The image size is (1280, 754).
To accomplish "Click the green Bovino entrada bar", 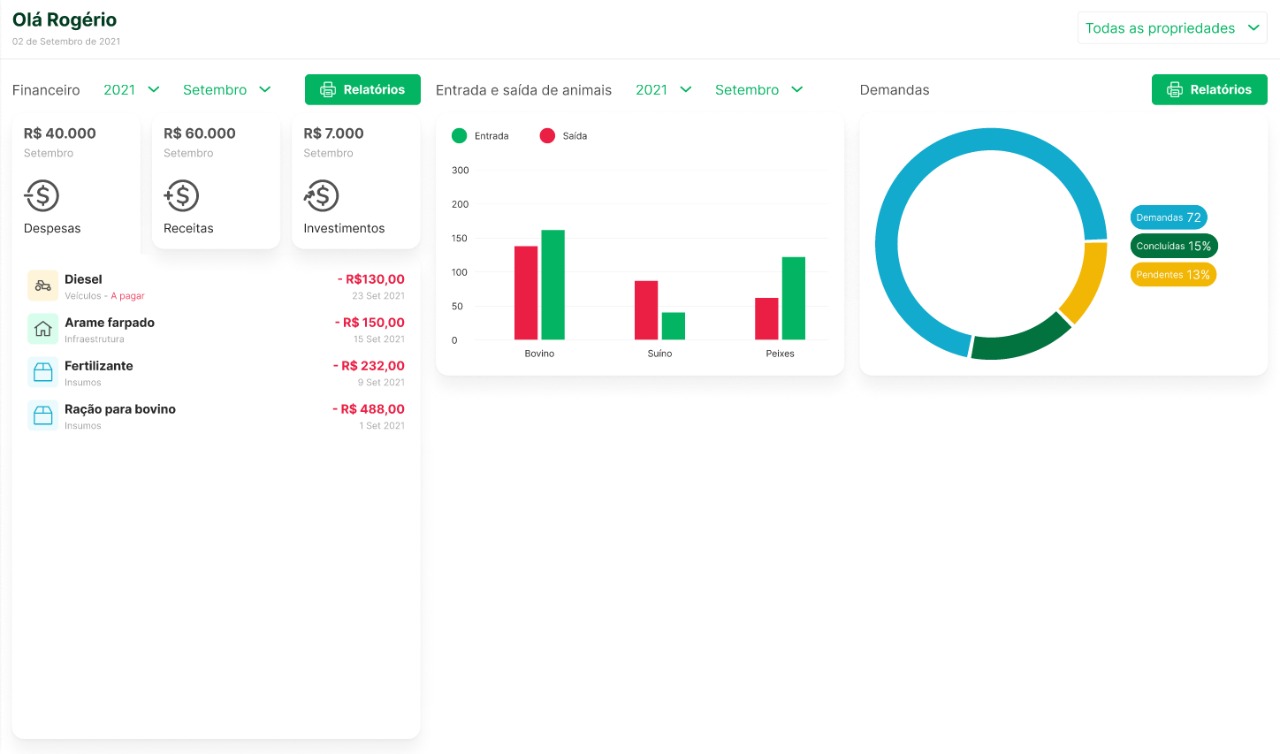I will tap(553, 285).
